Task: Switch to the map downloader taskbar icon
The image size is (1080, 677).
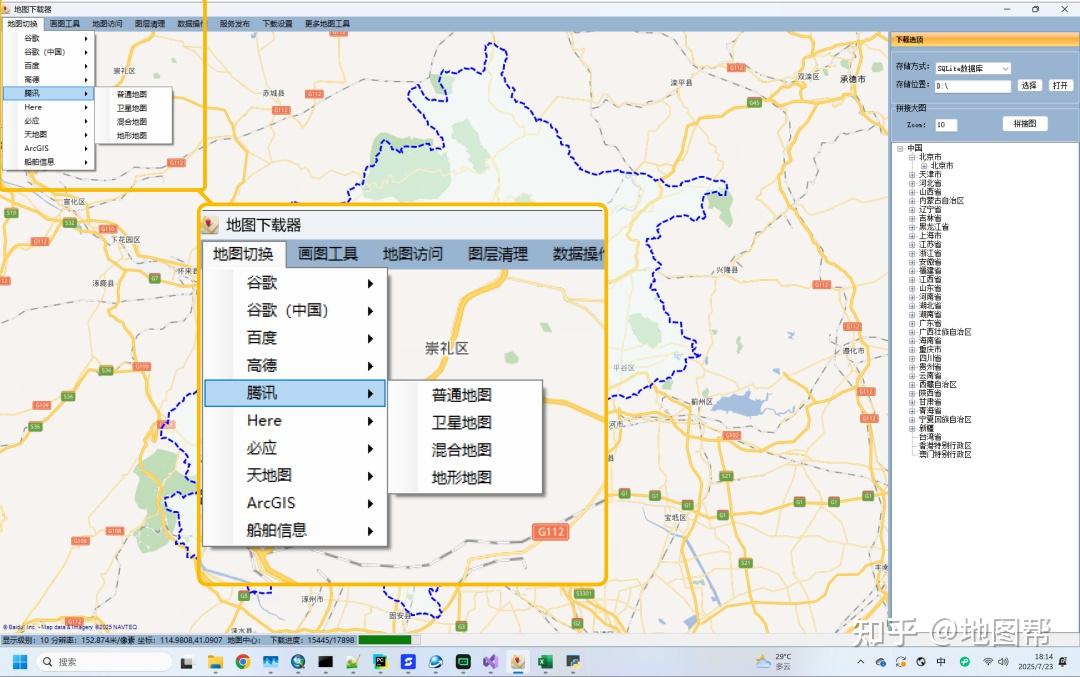Action: [x=518, y=662]
